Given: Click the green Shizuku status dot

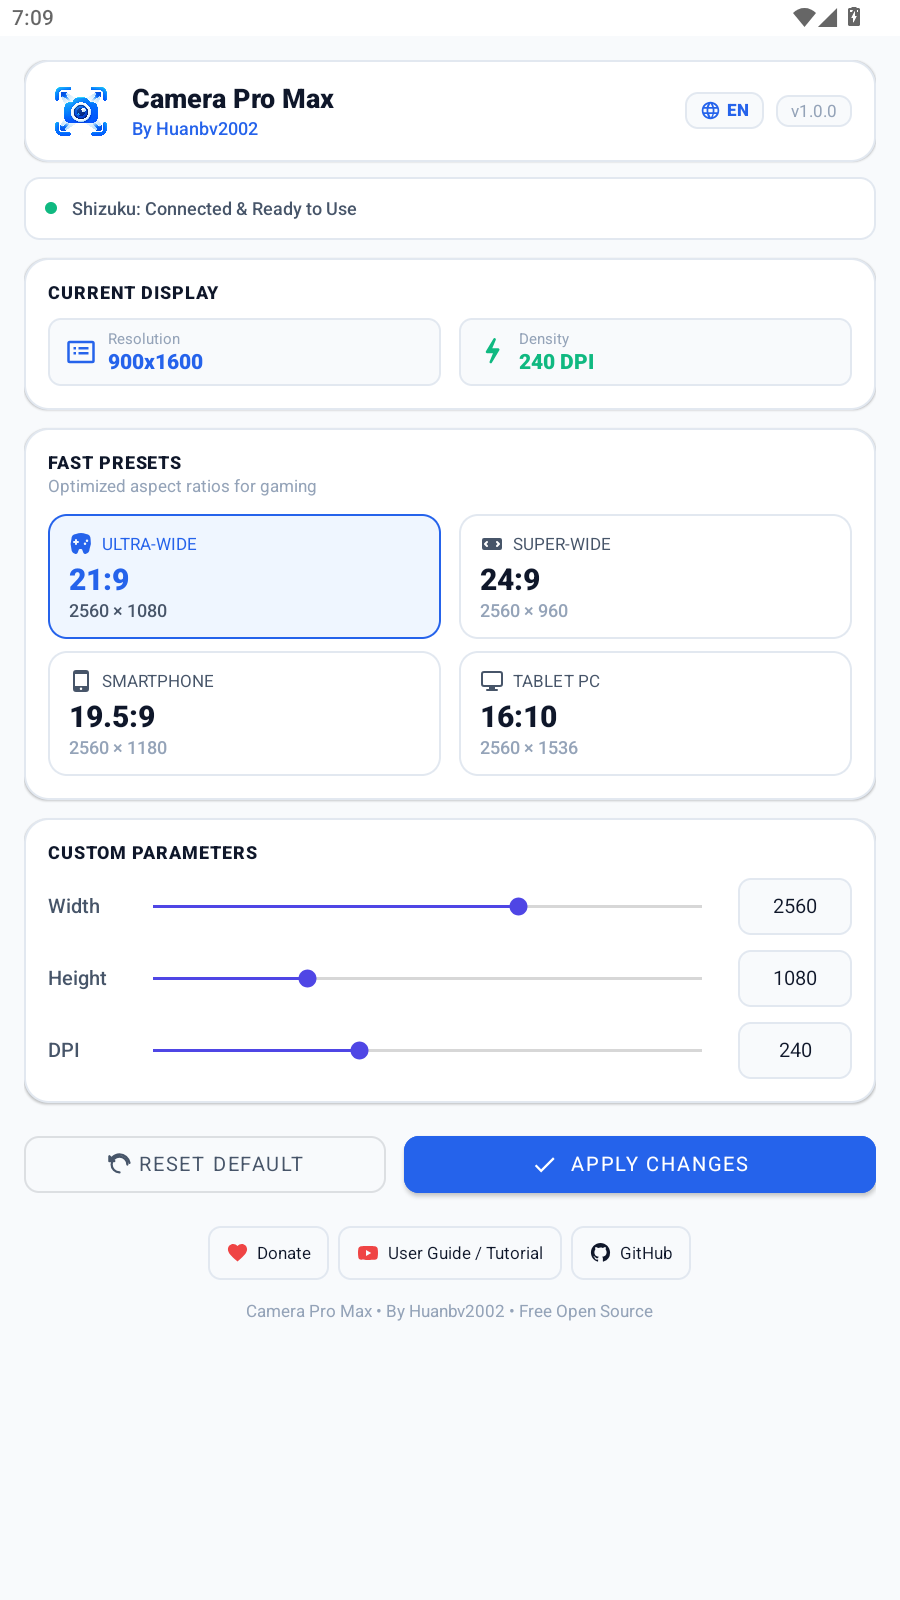Looking at the screenshot, I should coord(51,209).
